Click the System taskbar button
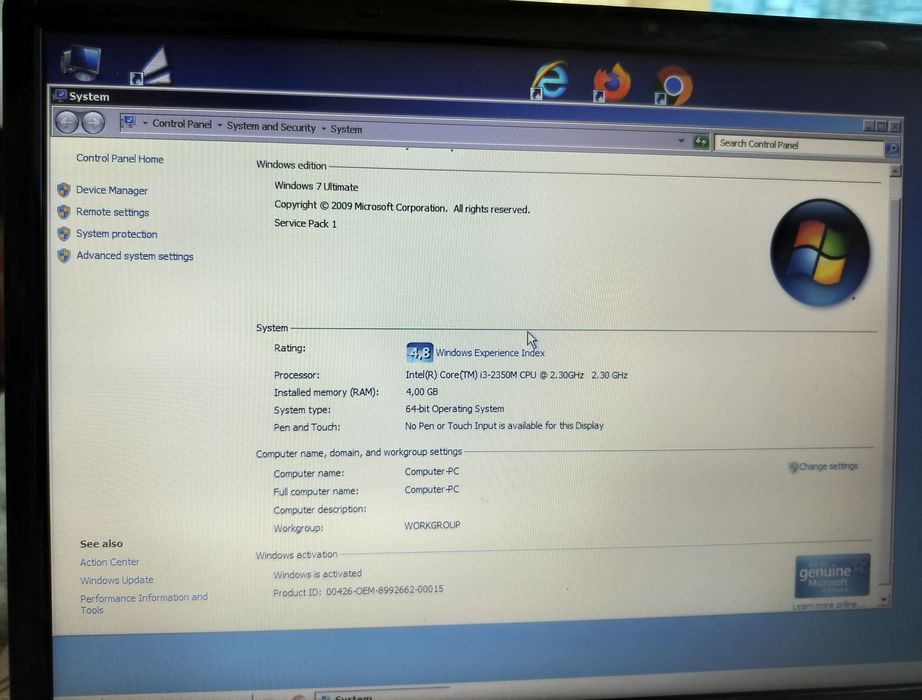Screen dimensions: 922x700 (x=382, y=695)
